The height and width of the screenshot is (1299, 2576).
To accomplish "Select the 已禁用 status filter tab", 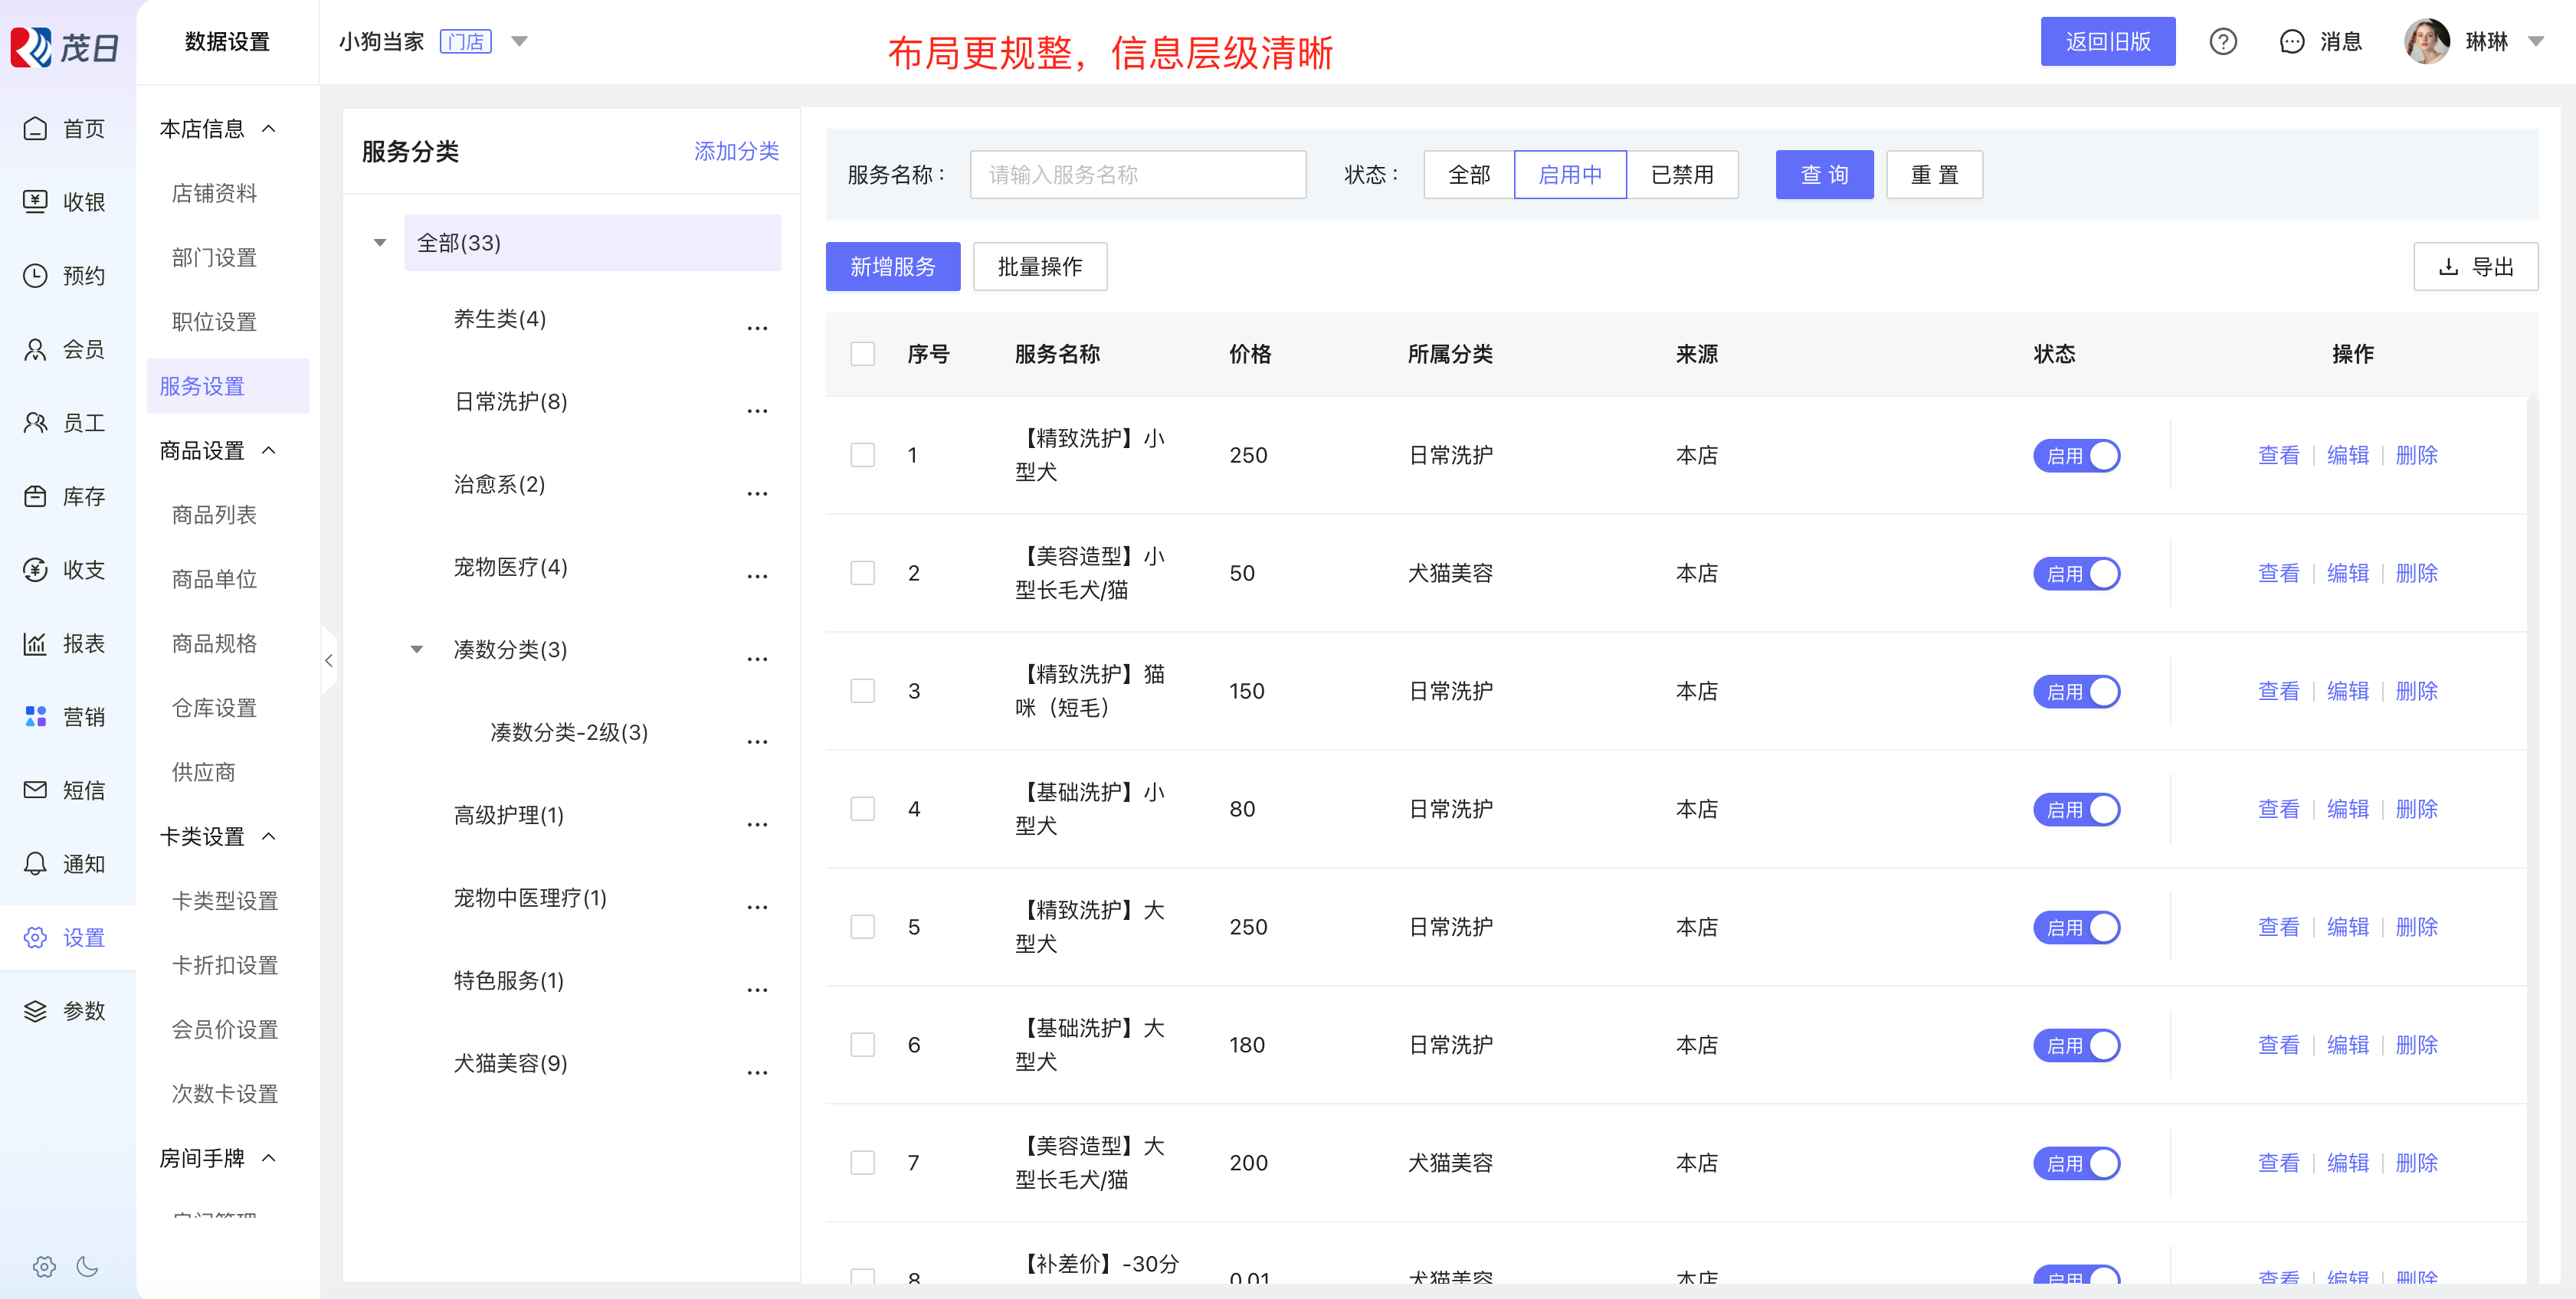I will [1681, 175].
